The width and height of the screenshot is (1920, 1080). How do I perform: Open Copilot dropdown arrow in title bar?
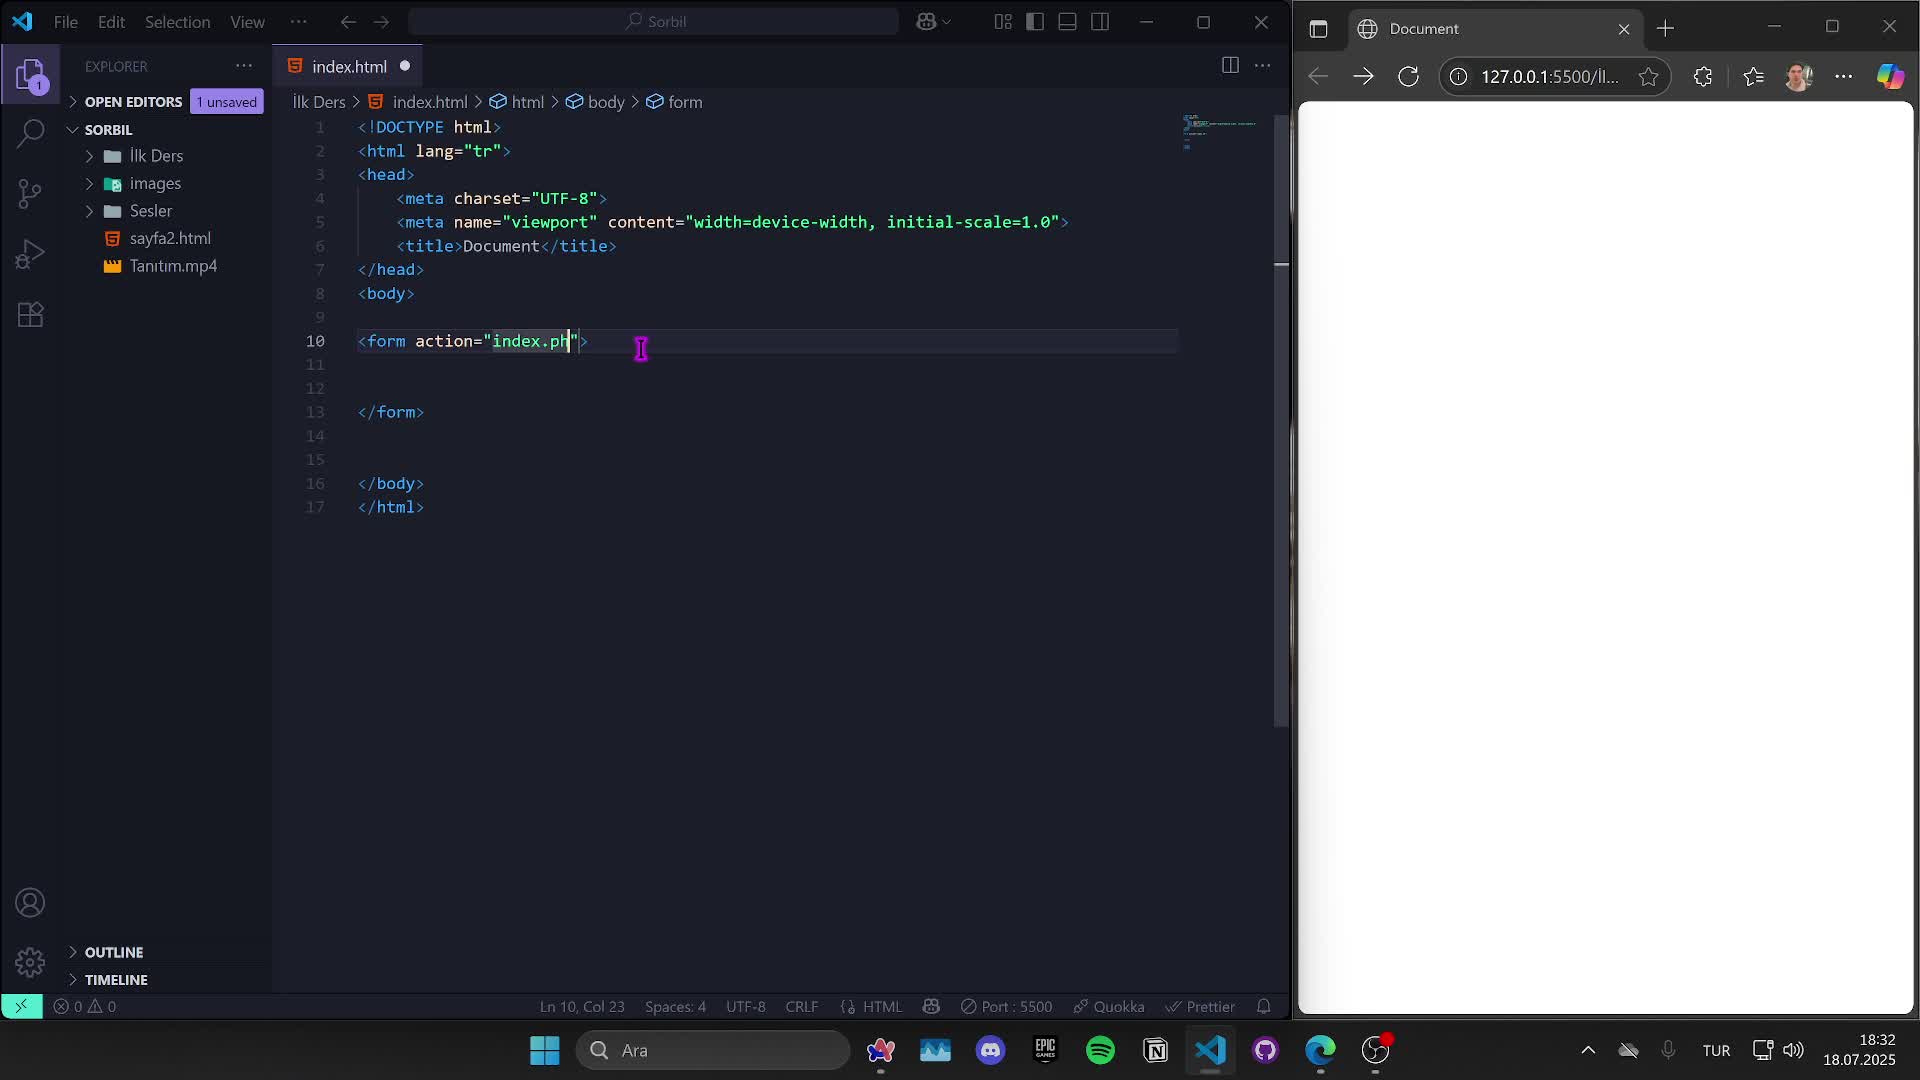(947, 22)
